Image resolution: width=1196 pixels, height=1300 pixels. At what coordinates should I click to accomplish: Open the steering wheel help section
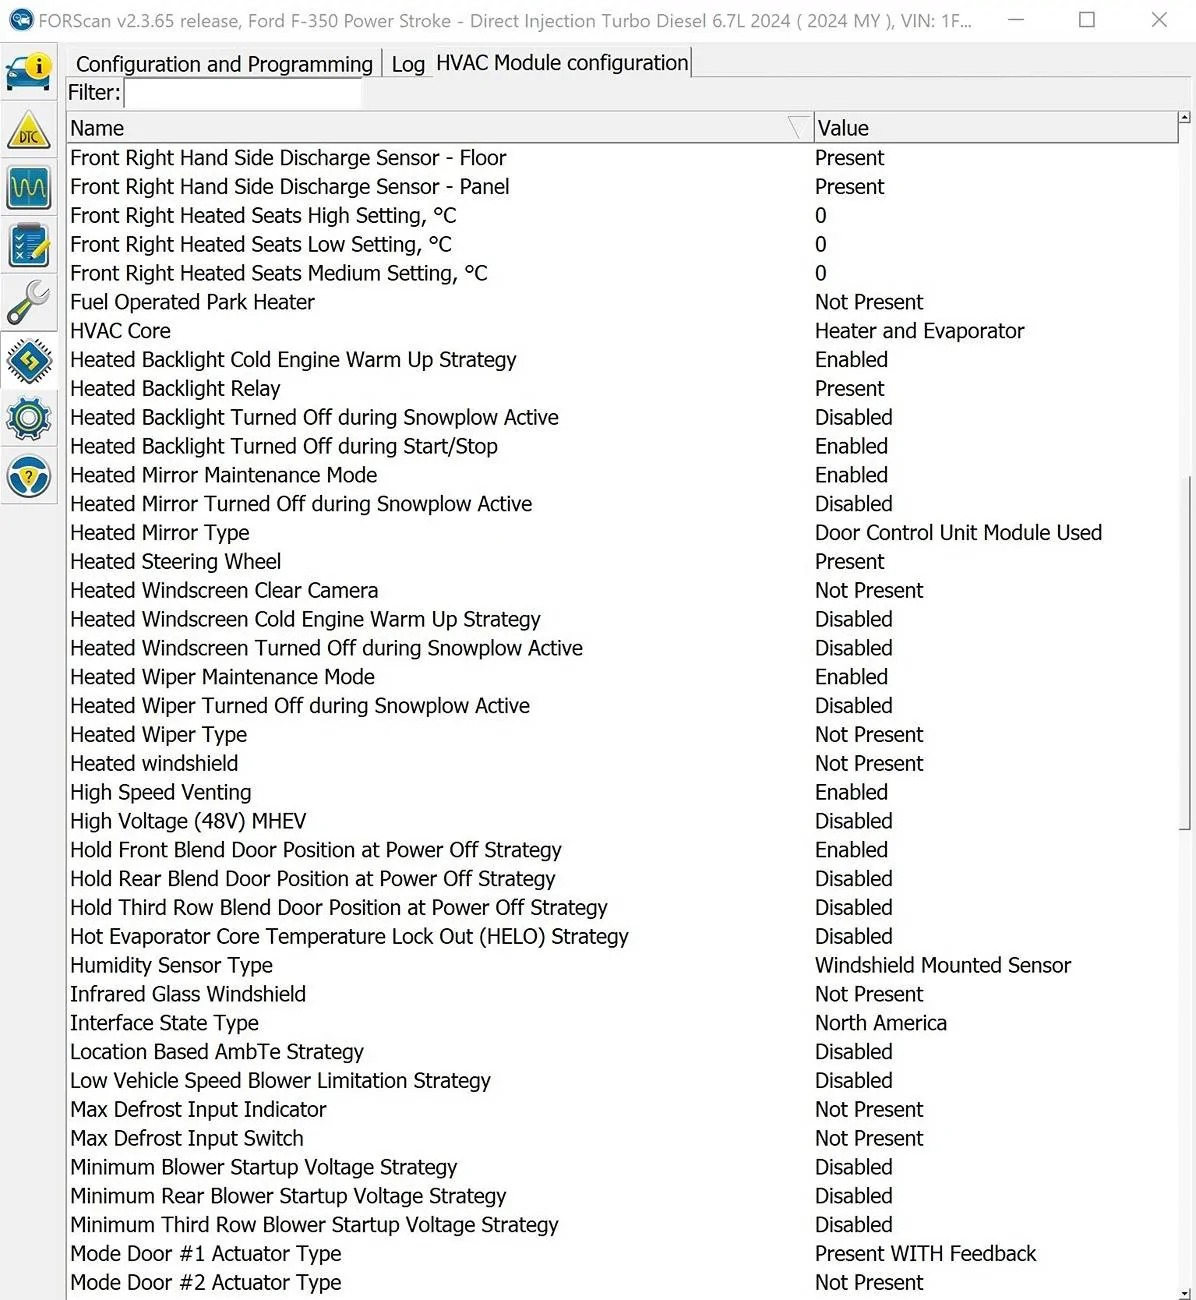(x=29, y=477)
